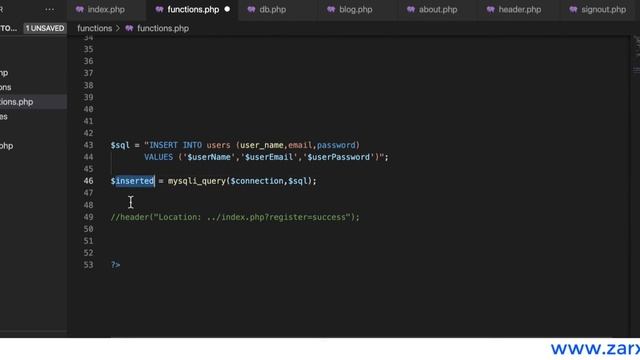The image size is (640, 360).
Task: Click the '$userName' variable text
Action: point(209,157)
